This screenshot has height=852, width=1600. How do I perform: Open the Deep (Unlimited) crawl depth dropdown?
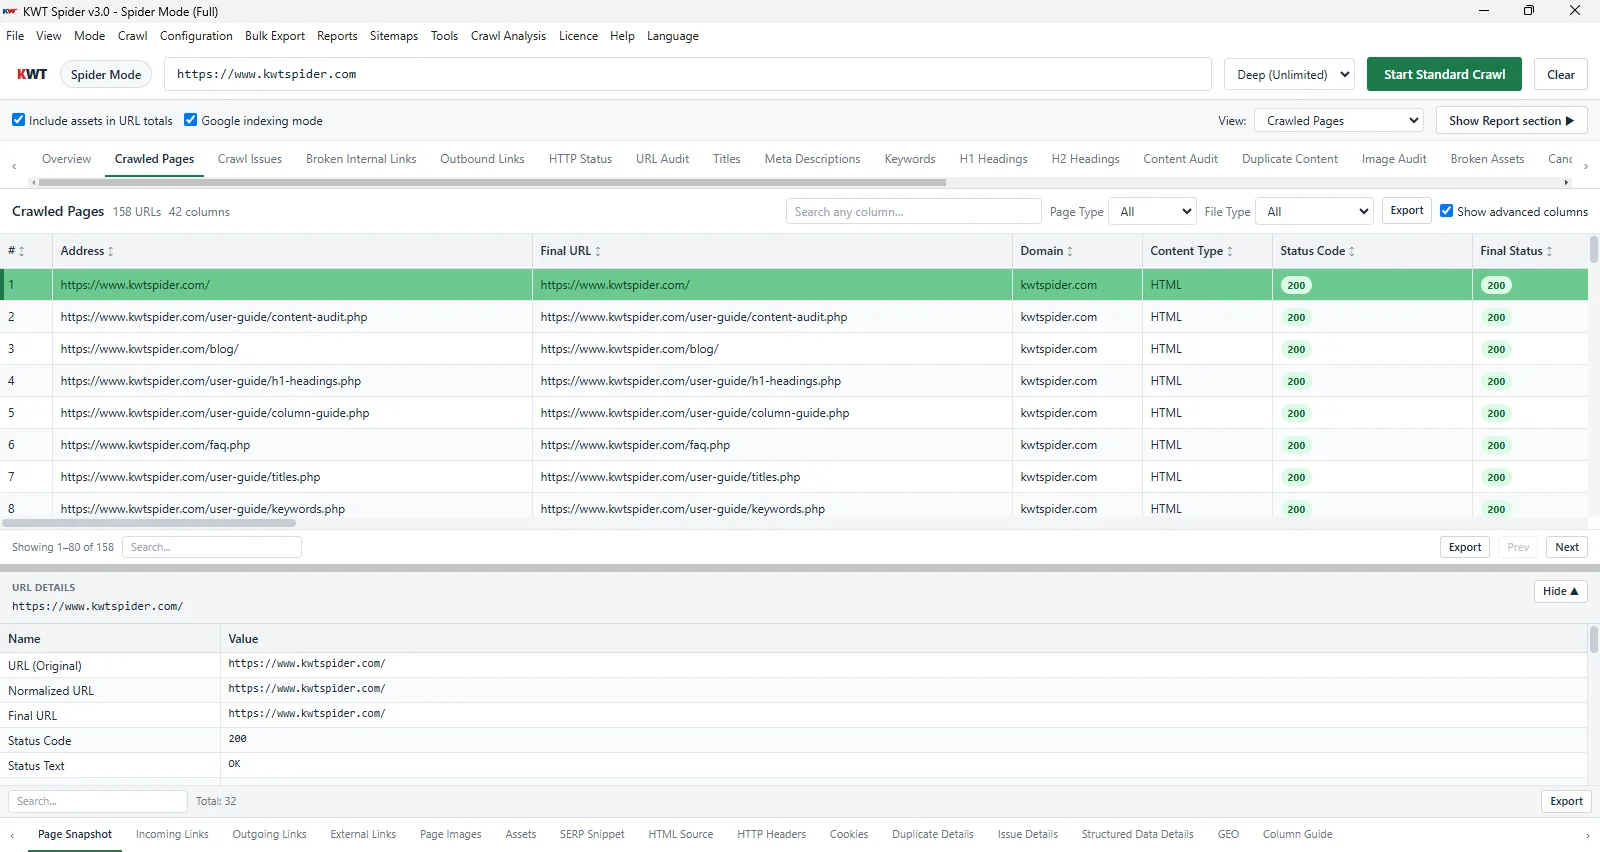point(1289,74)
